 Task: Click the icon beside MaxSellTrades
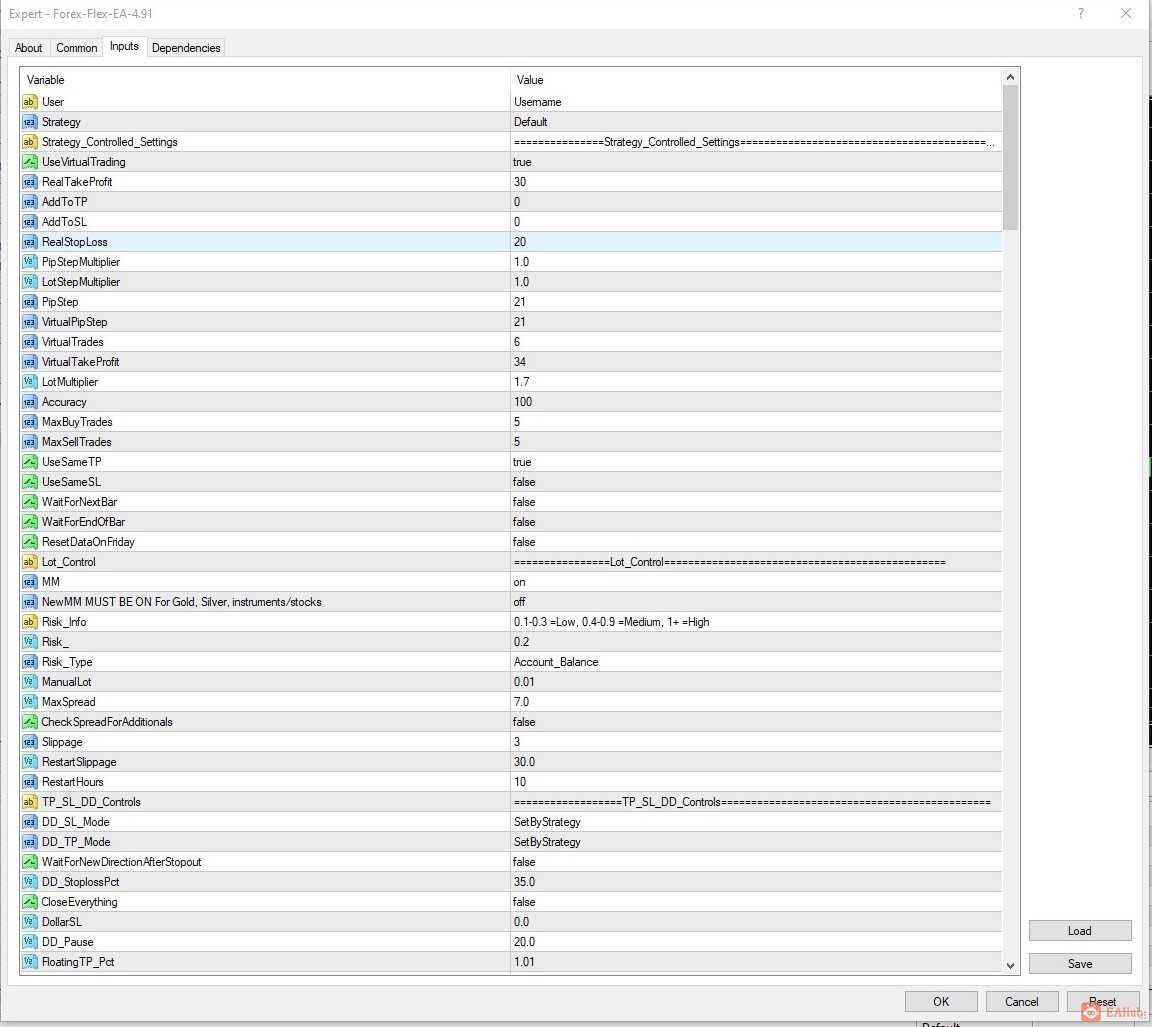tap(29, 442)
